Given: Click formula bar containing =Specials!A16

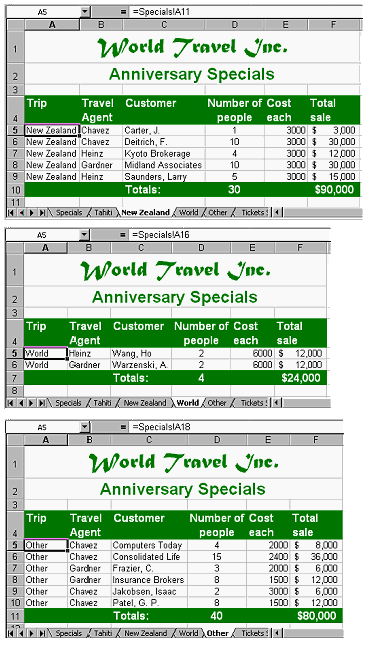Looking at the screenshot, I should pyautogui.click(x=230, y=235).
